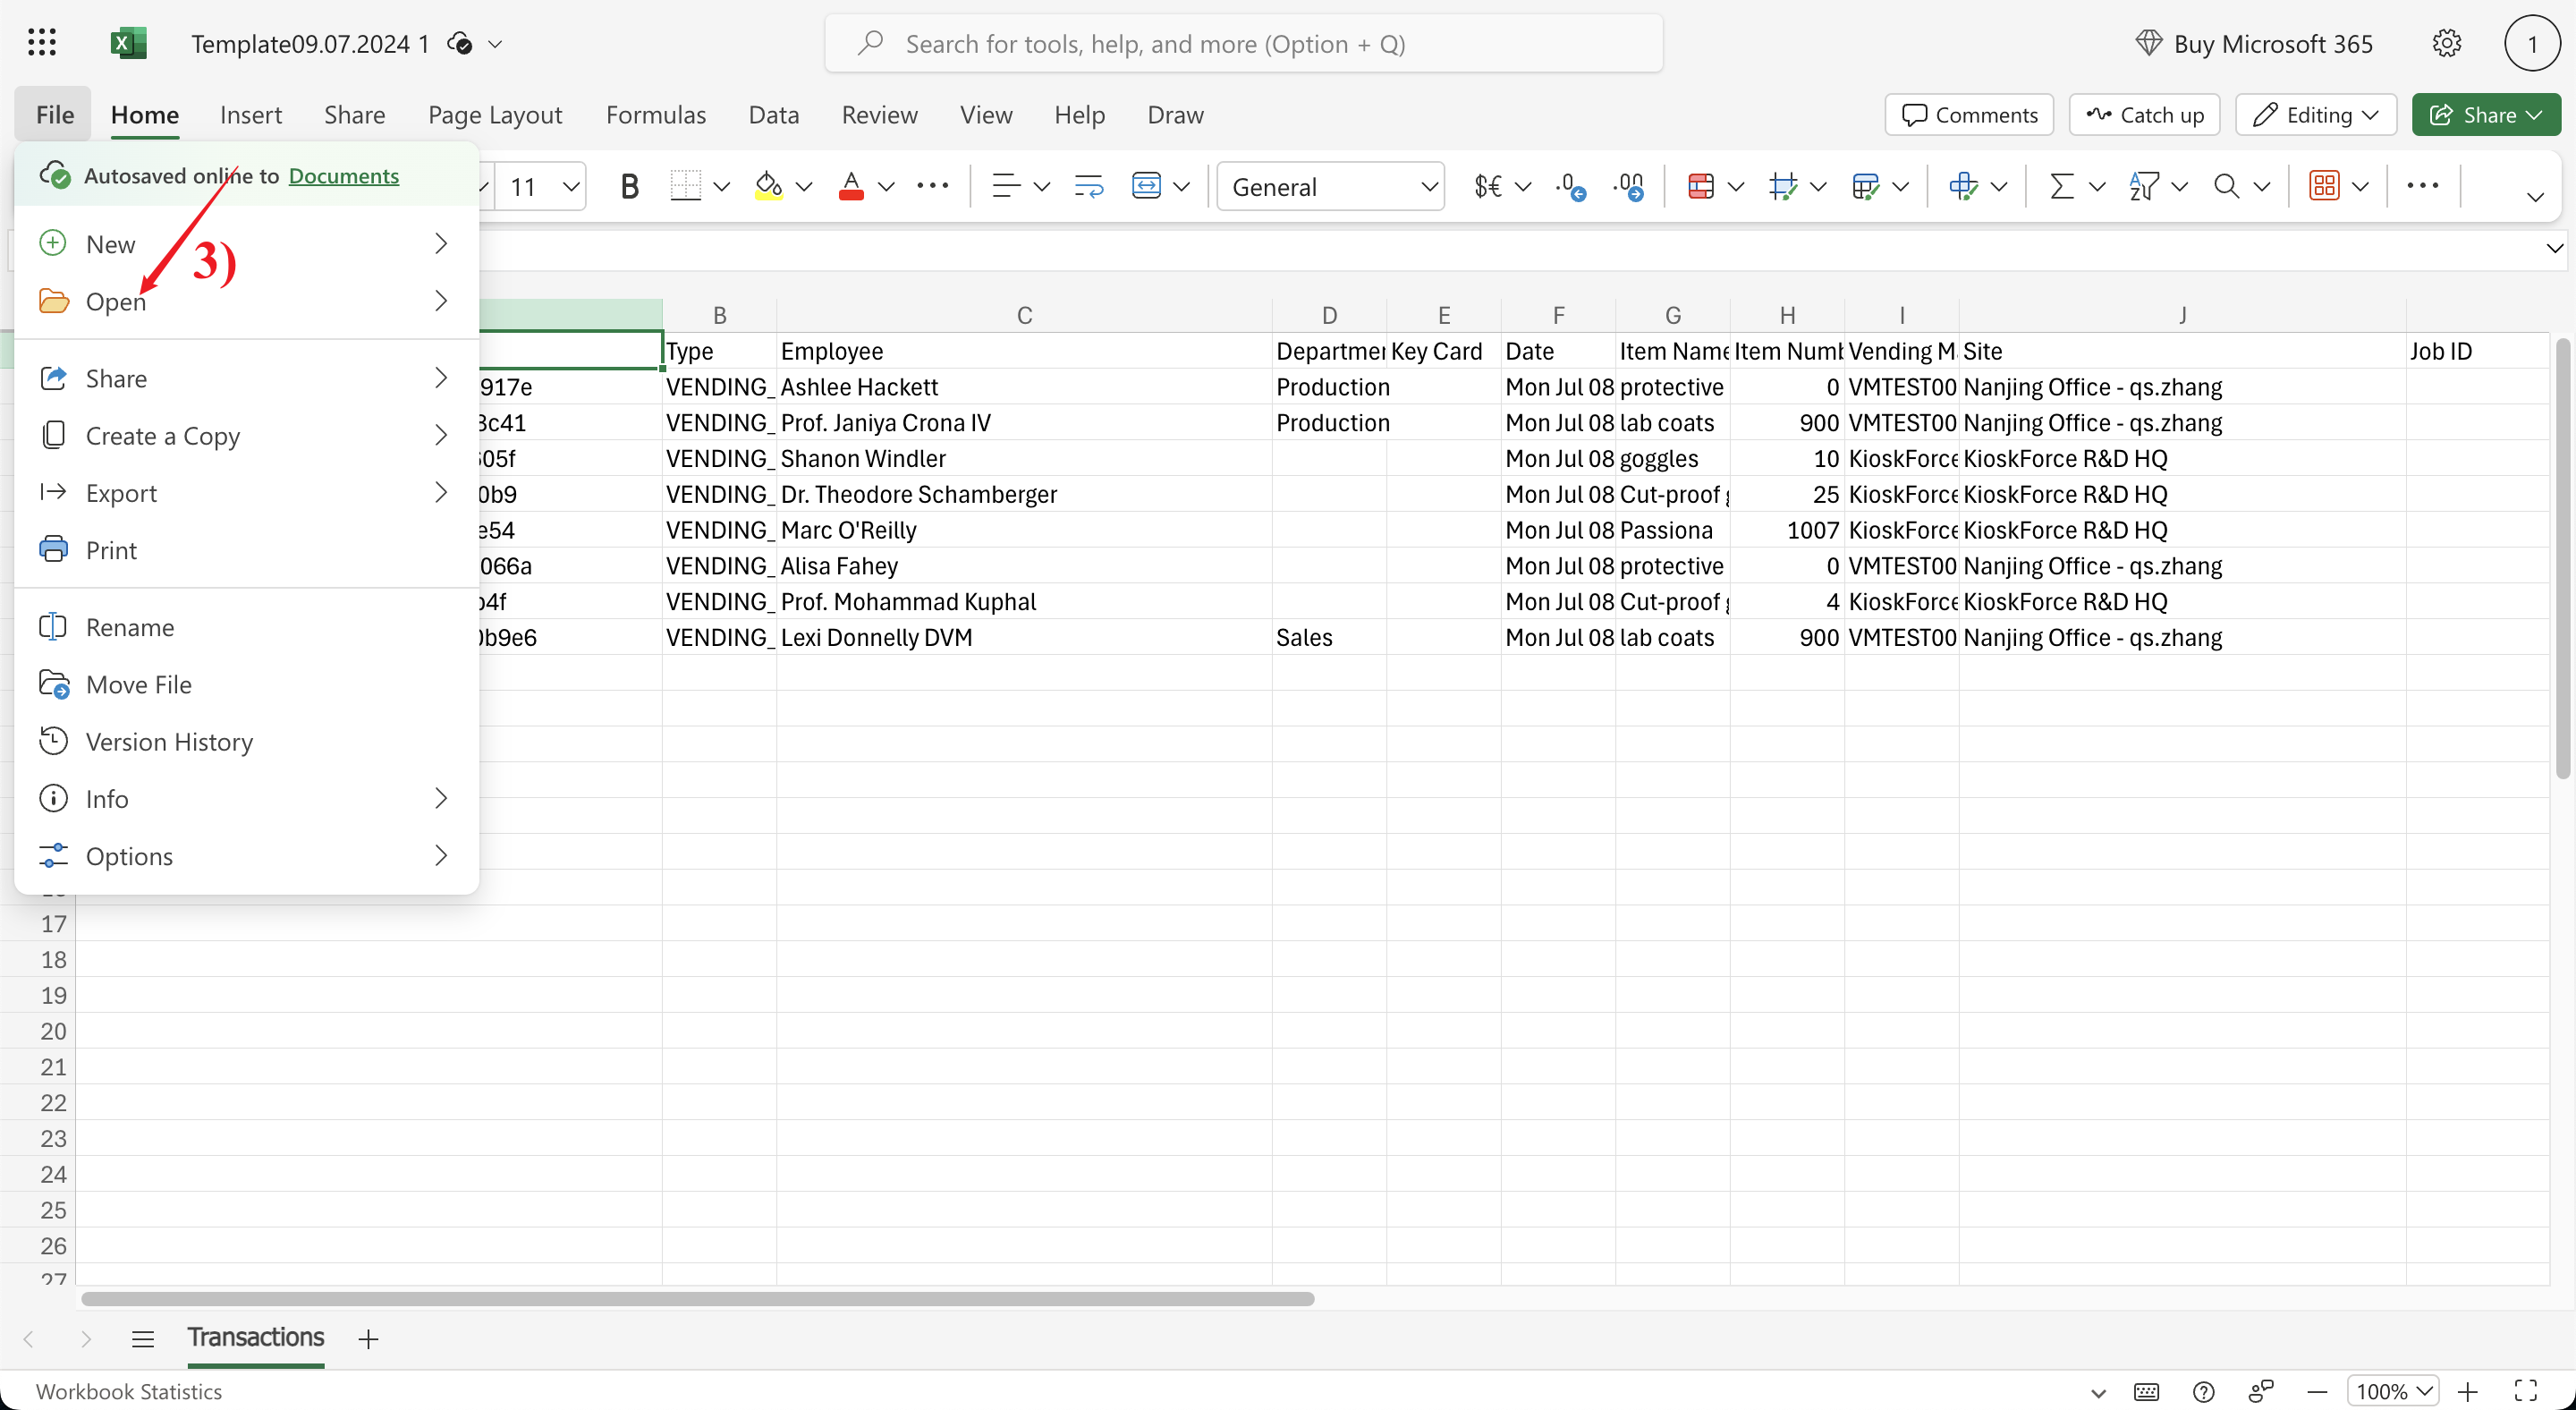Switch to the Insert ribbon tab
Image resolution: width=2576 pixels, height=1410 pixels.
pyautogui.click(x=251, y=114)
